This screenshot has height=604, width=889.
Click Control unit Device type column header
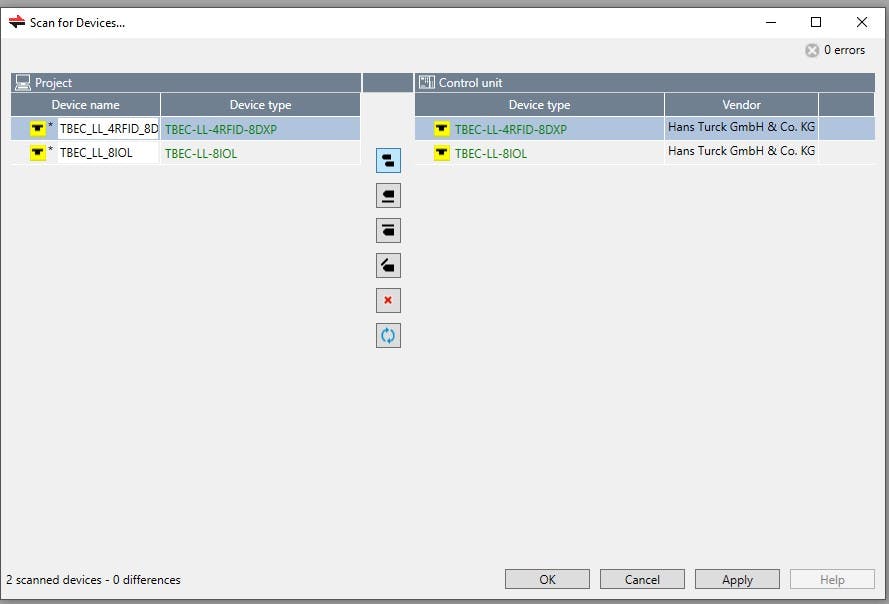pos(539,105)
